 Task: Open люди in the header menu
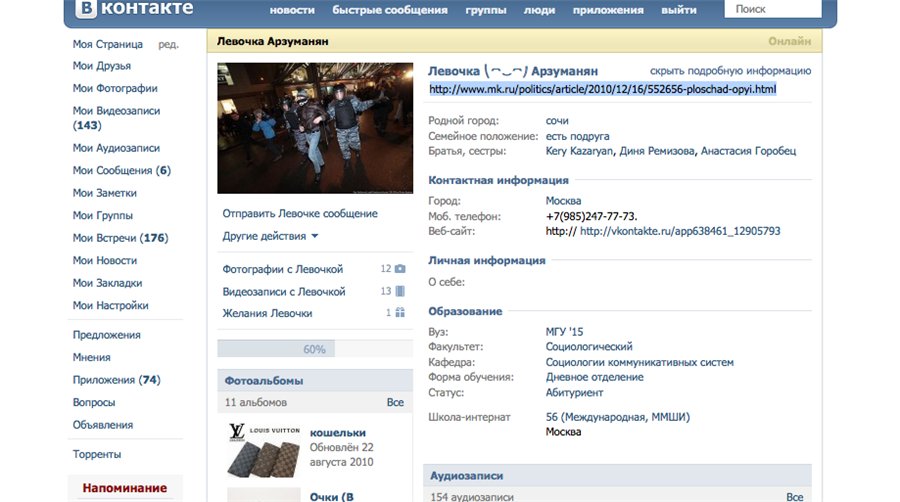[539, 10]
